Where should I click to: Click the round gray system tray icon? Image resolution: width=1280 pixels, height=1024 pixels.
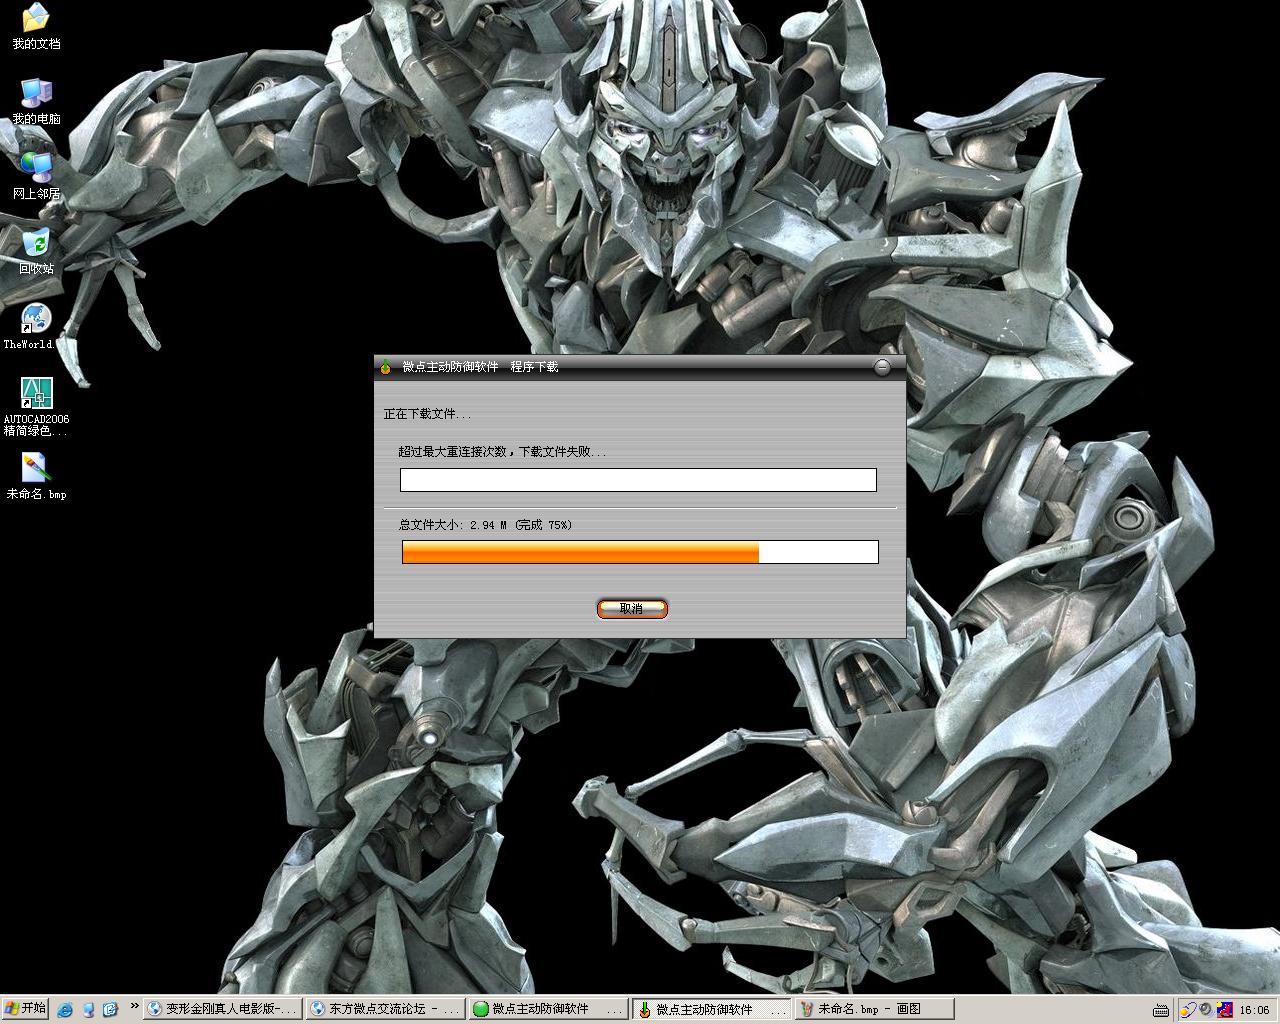[x=1206, y=1010]
